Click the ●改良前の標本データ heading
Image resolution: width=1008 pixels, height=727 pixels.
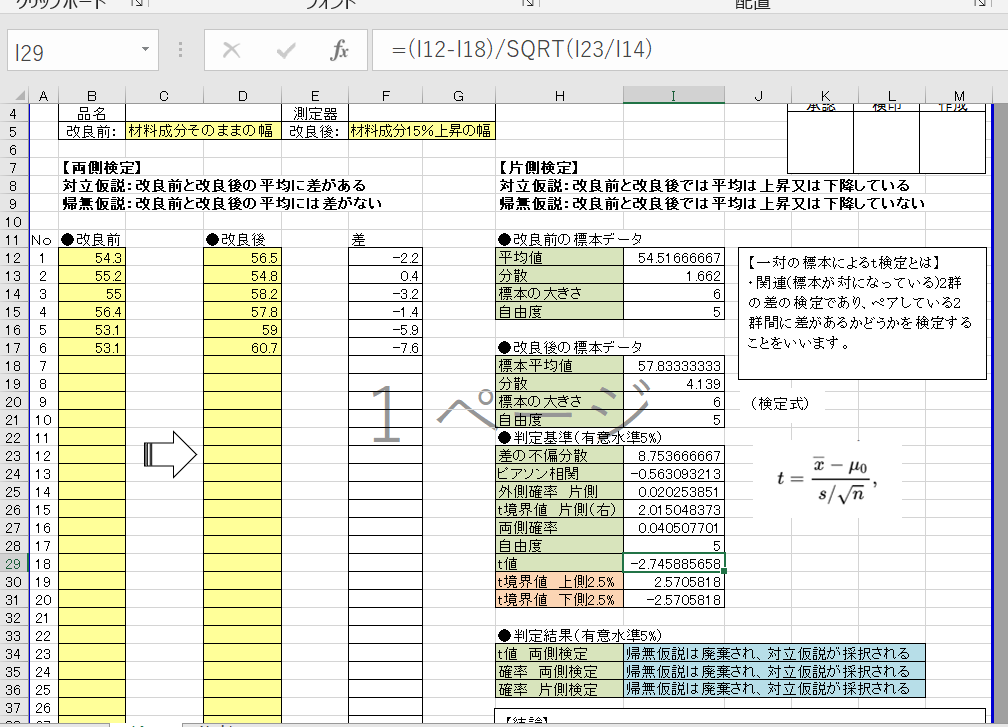tap(570, 240)
